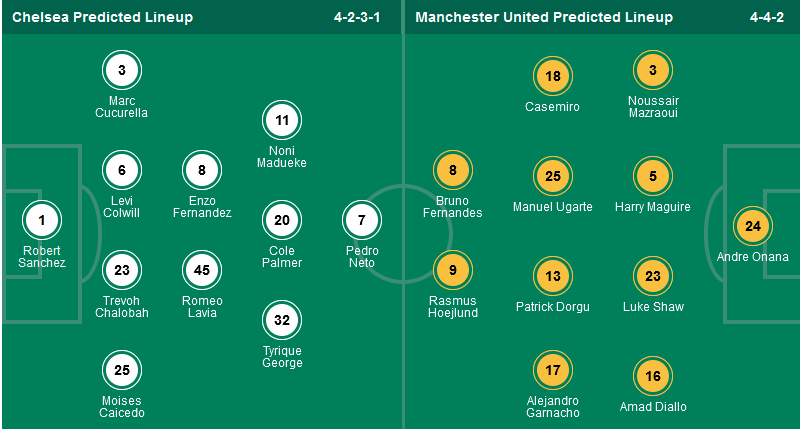Click the Noni Madueke name label

coord(282,156)
